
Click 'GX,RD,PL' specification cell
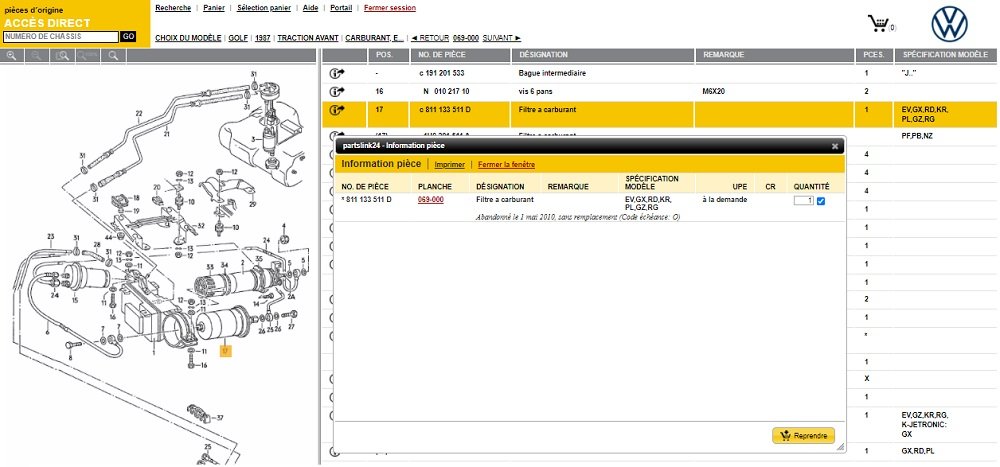(917, 451)
